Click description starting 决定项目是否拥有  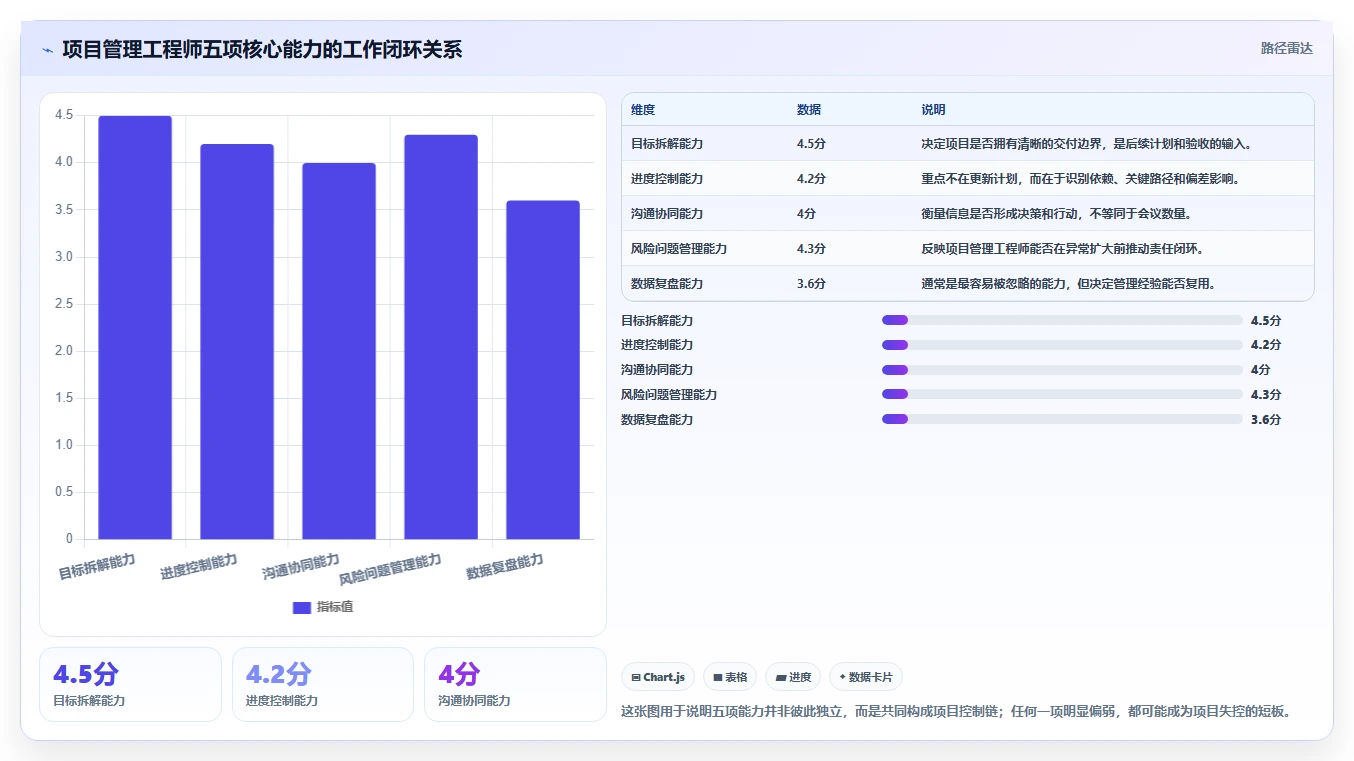click(x=1087, y=144)
